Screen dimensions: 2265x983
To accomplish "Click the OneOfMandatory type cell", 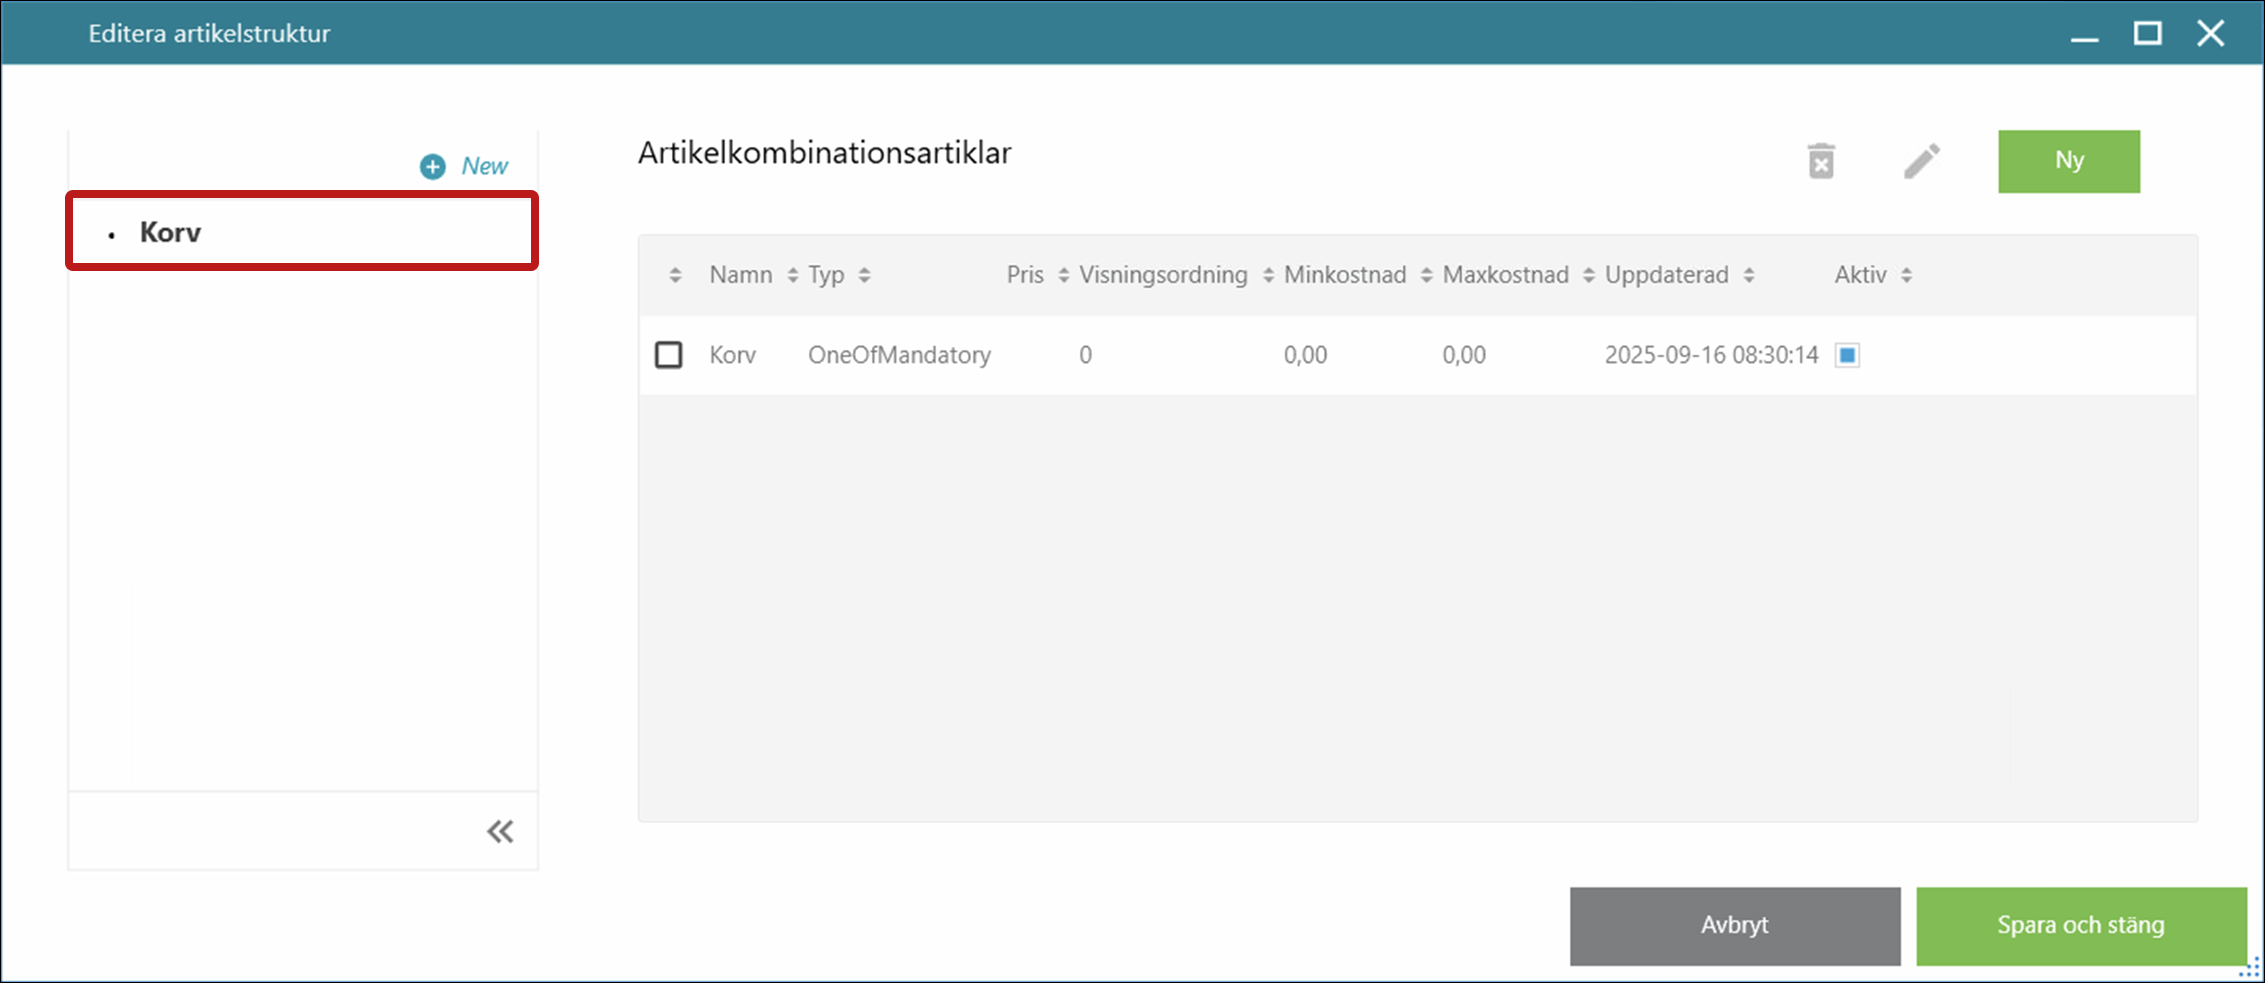I will coord(899,355).
